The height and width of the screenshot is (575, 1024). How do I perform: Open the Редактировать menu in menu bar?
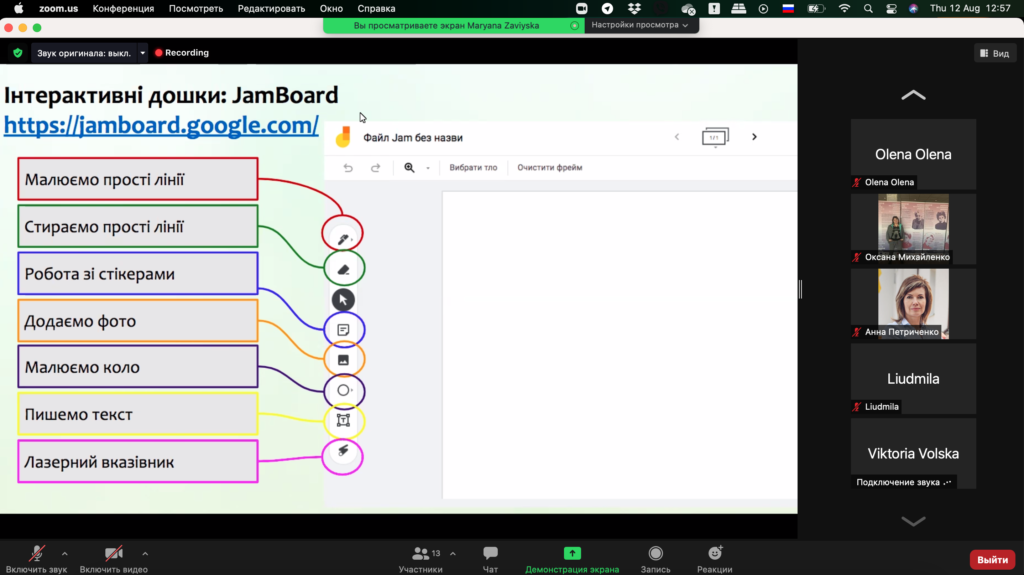pyautogui.click(x=272, y=8)
